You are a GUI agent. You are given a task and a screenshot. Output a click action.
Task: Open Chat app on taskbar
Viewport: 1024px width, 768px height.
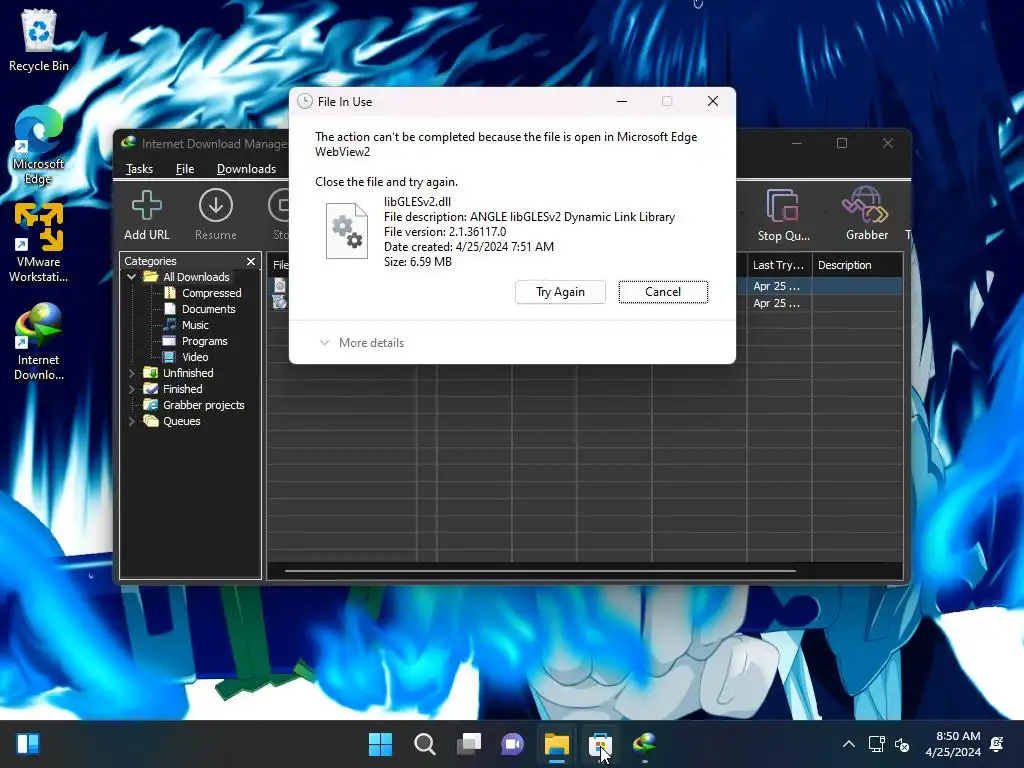[x=513, y=744]
